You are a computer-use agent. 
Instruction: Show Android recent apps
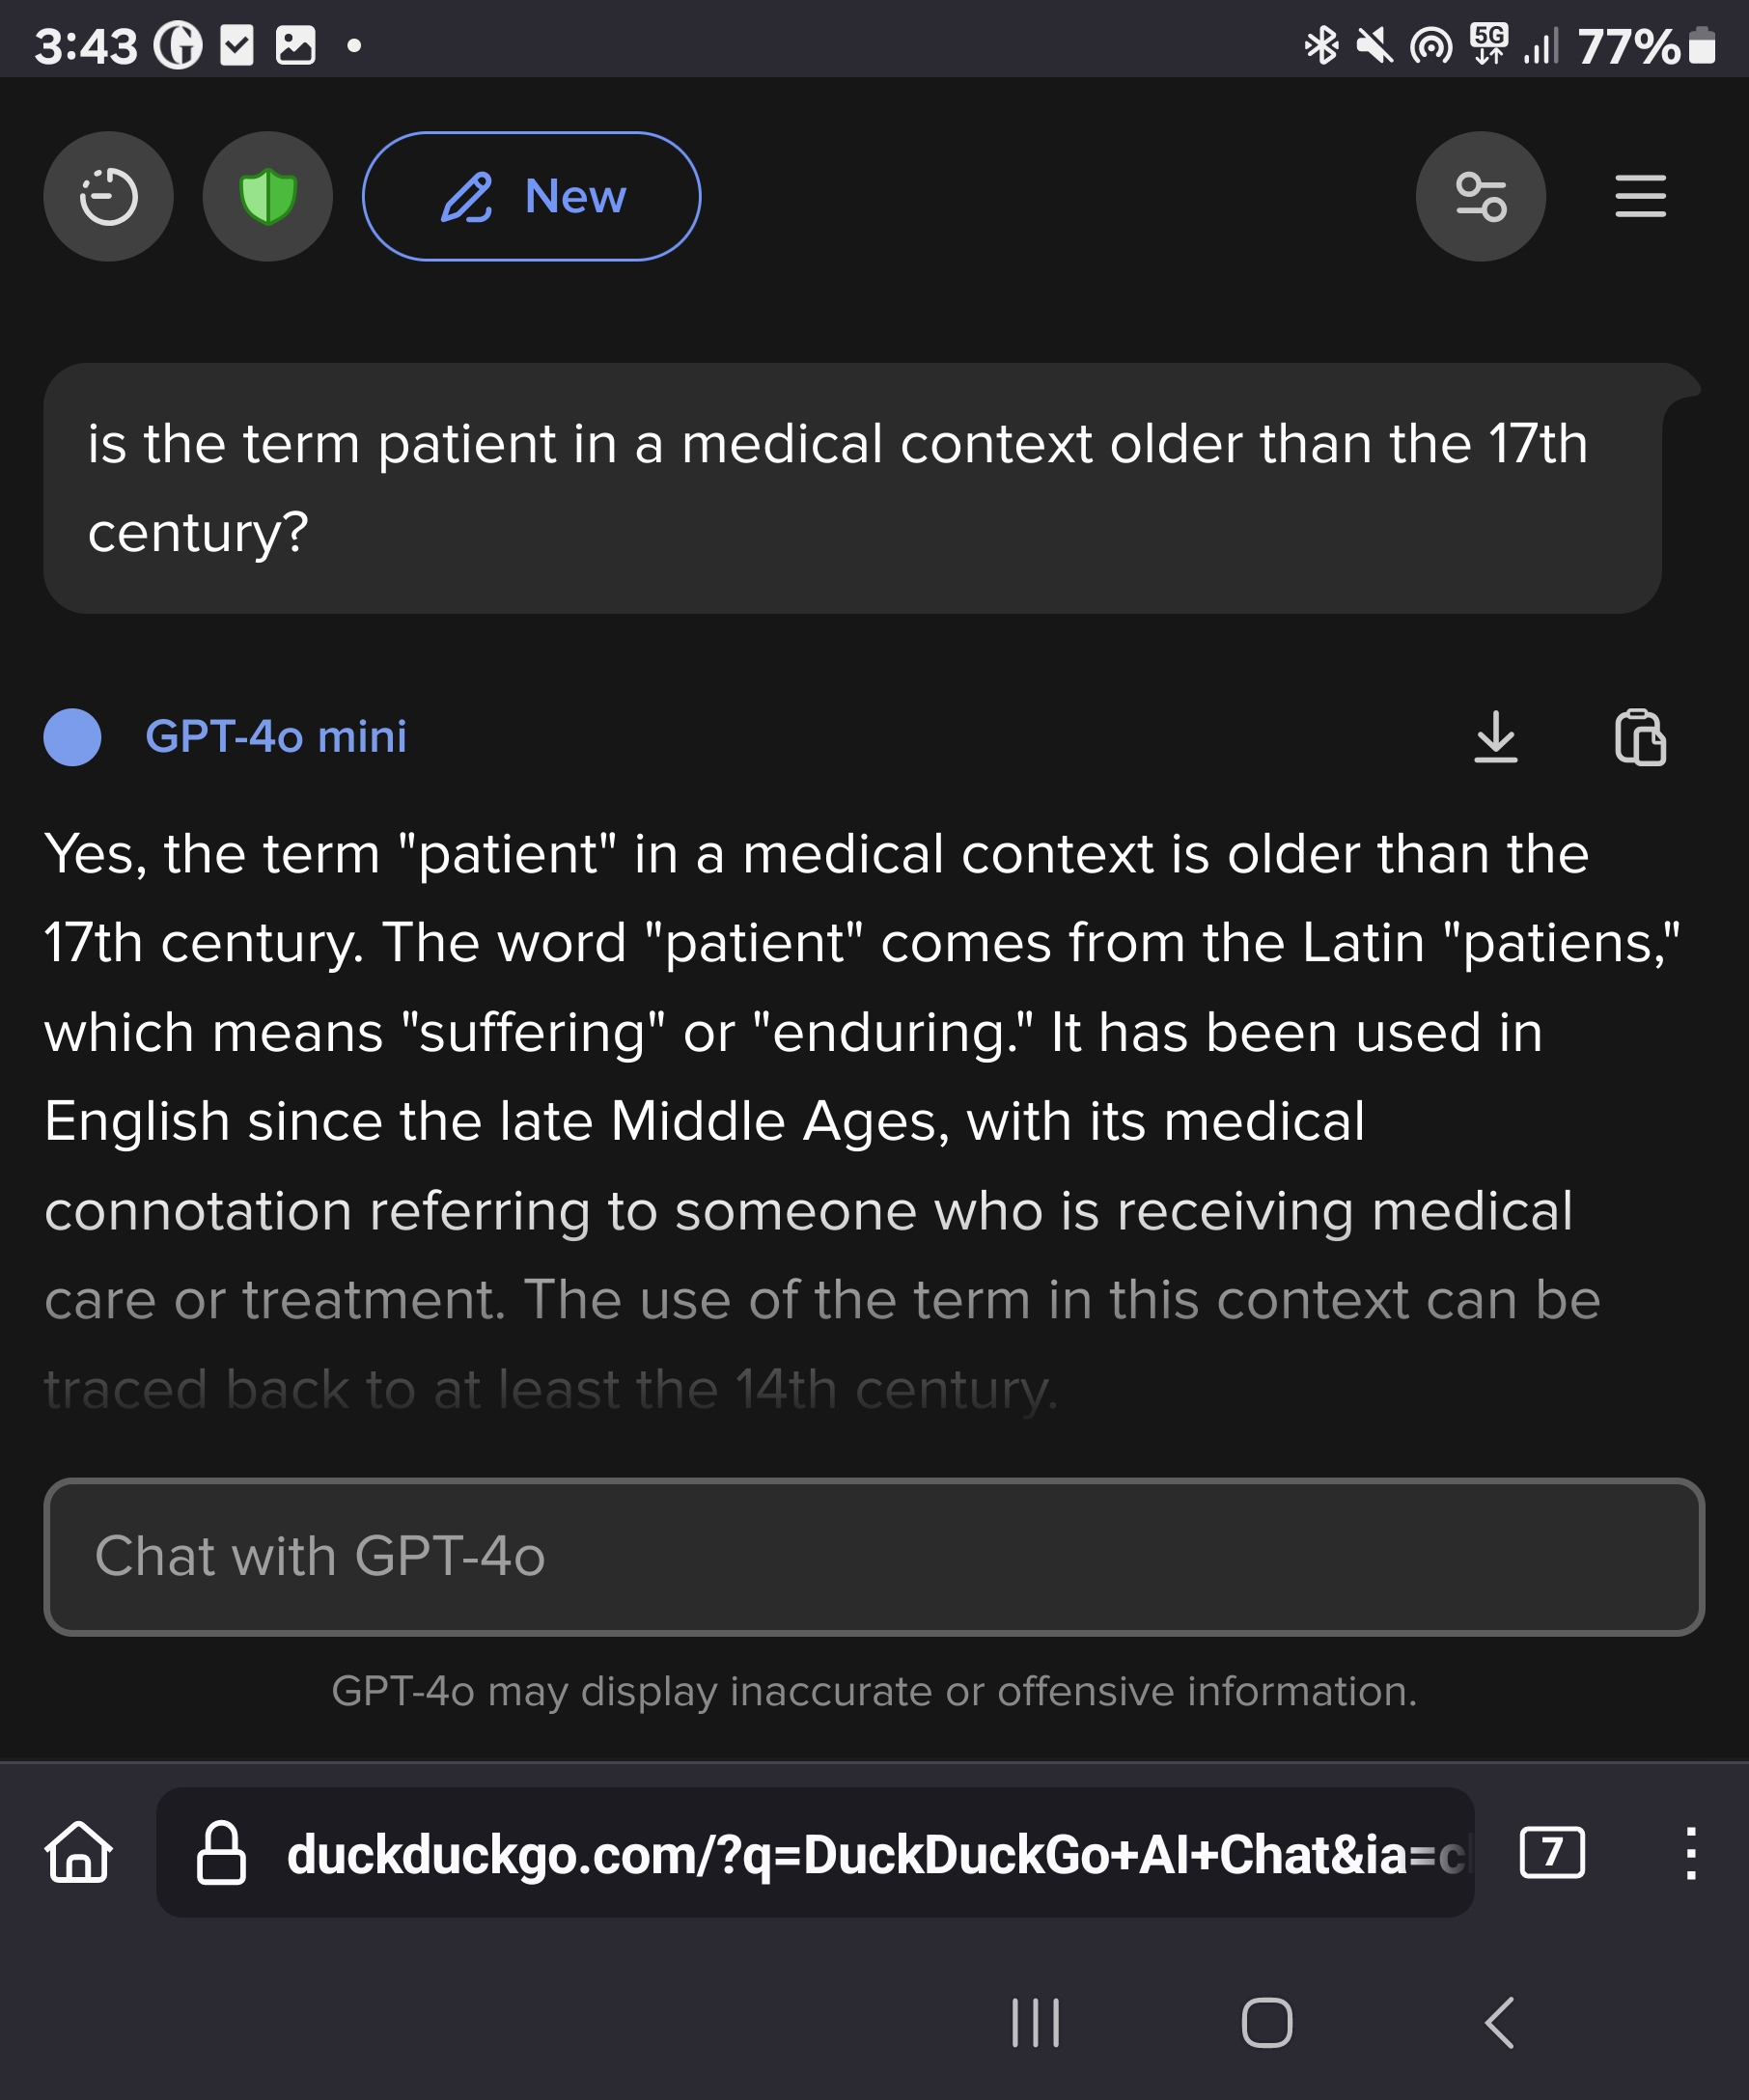pyautogui.click(x=1035, y=2023)
